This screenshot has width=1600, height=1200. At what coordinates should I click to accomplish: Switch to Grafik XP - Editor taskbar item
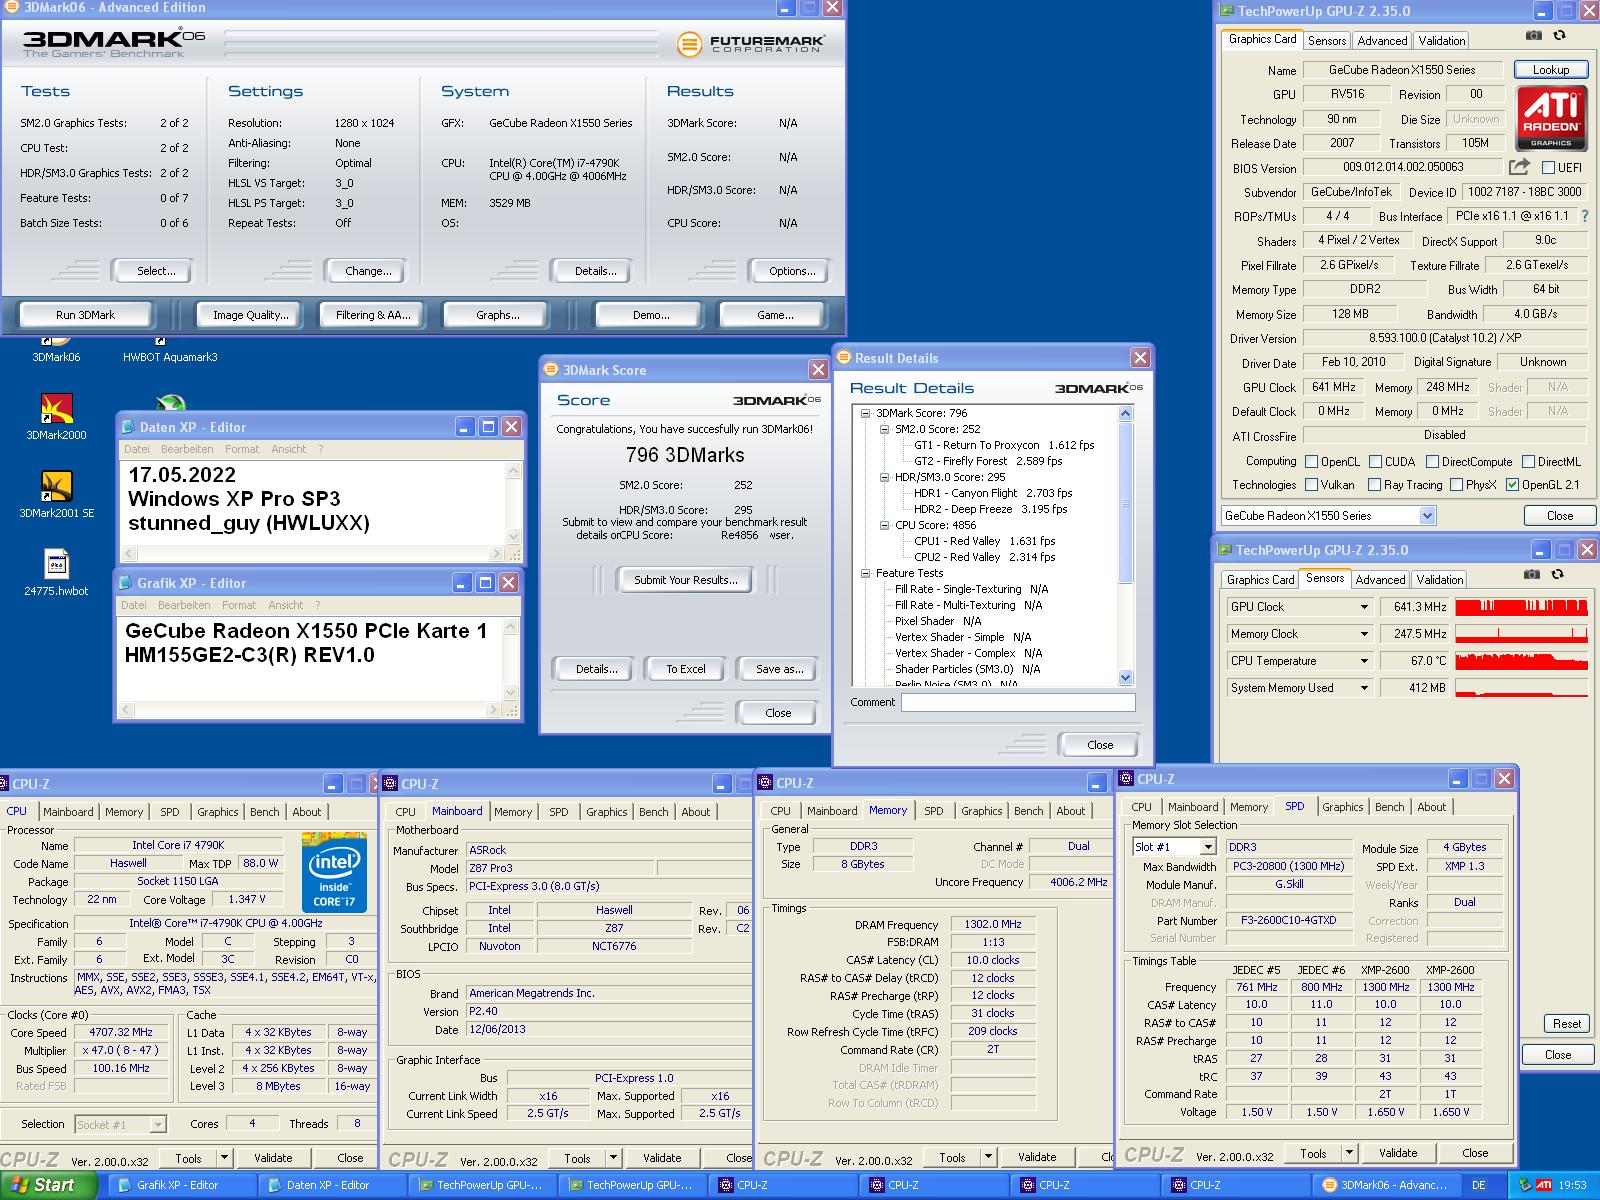182,1185
